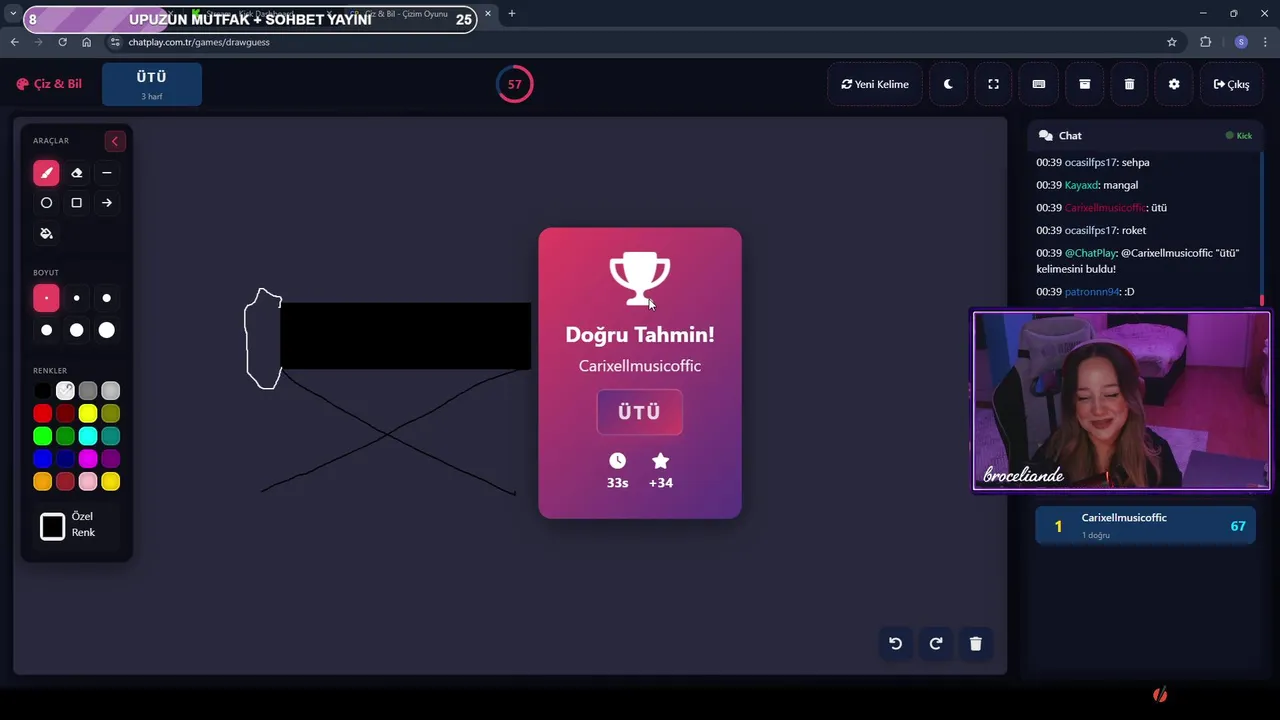
Task: Click the Çıkış exit button
Action: (x=1231, y=84)
